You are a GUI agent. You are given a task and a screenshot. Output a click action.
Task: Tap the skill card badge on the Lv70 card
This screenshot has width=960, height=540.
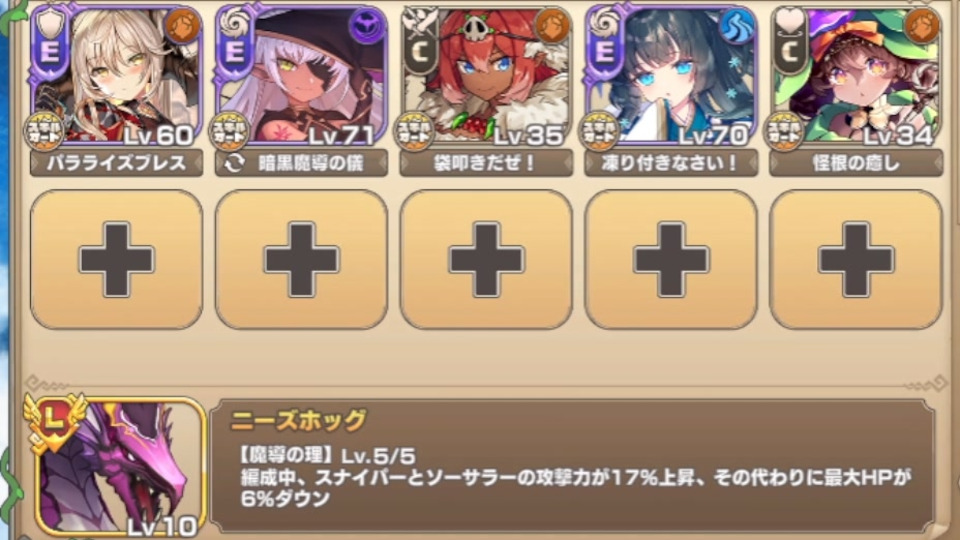pos(599,131)
